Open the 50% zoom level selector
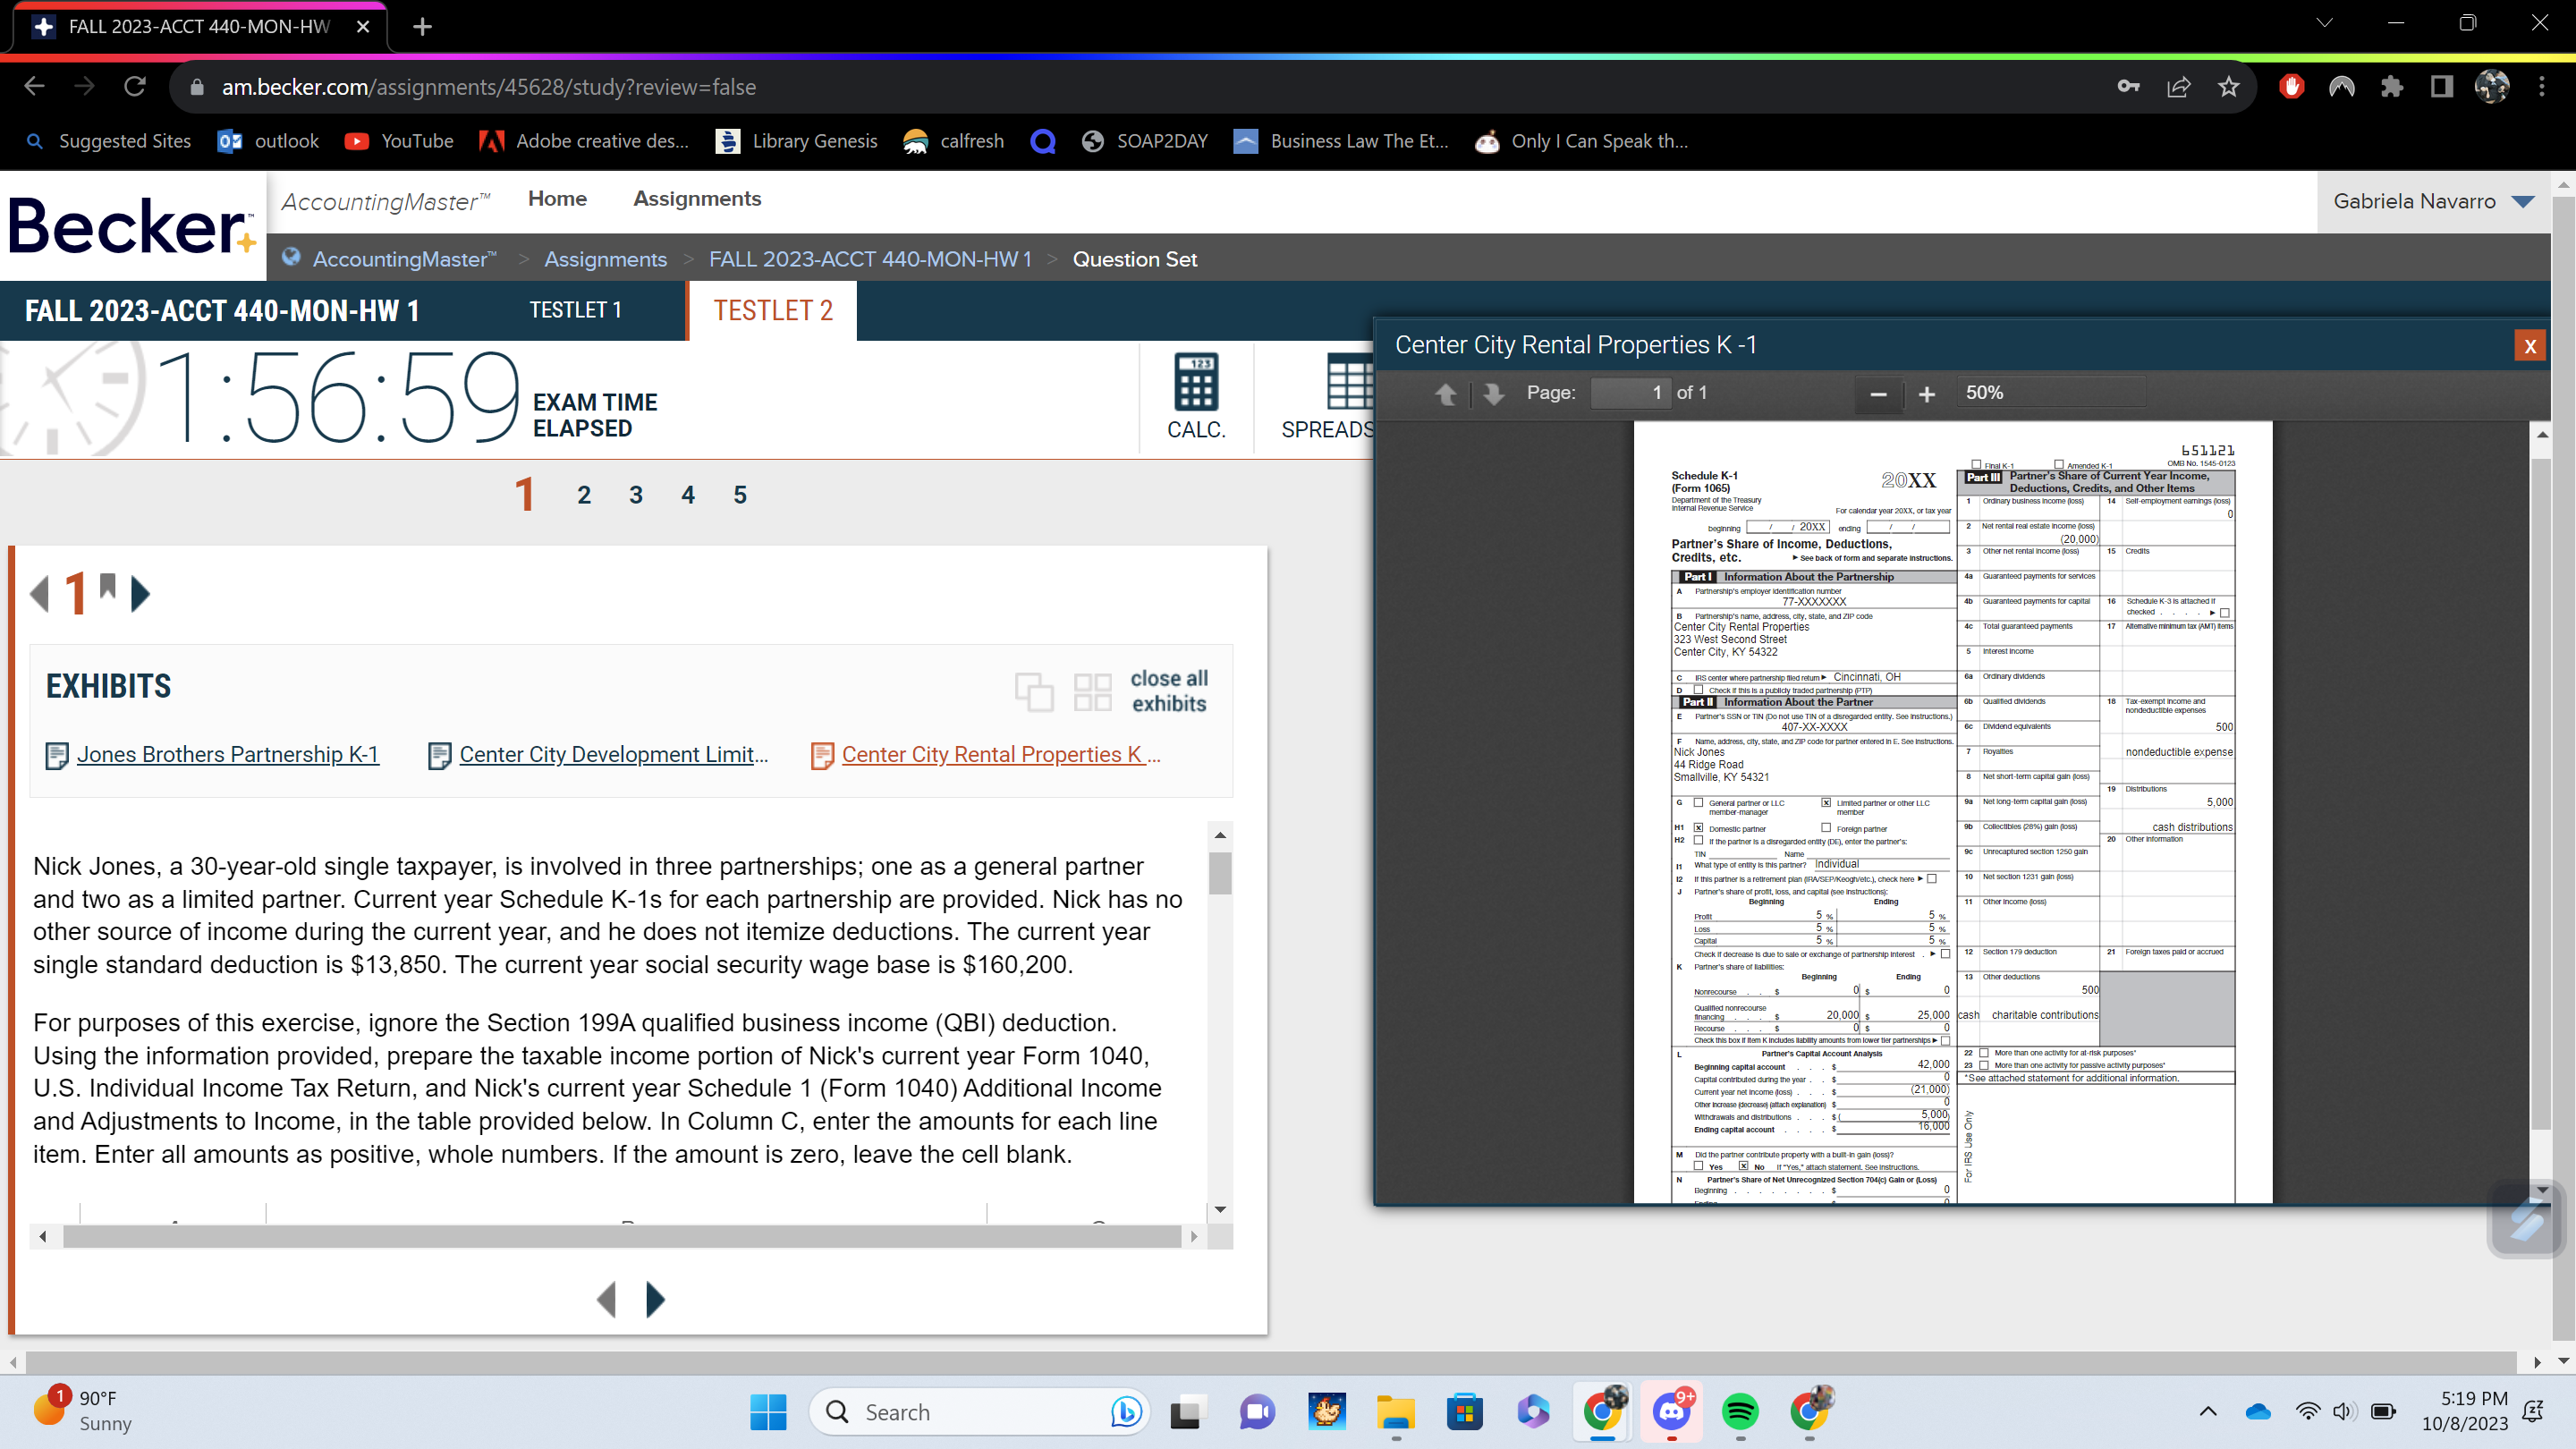 click(x=2051, y=393)
